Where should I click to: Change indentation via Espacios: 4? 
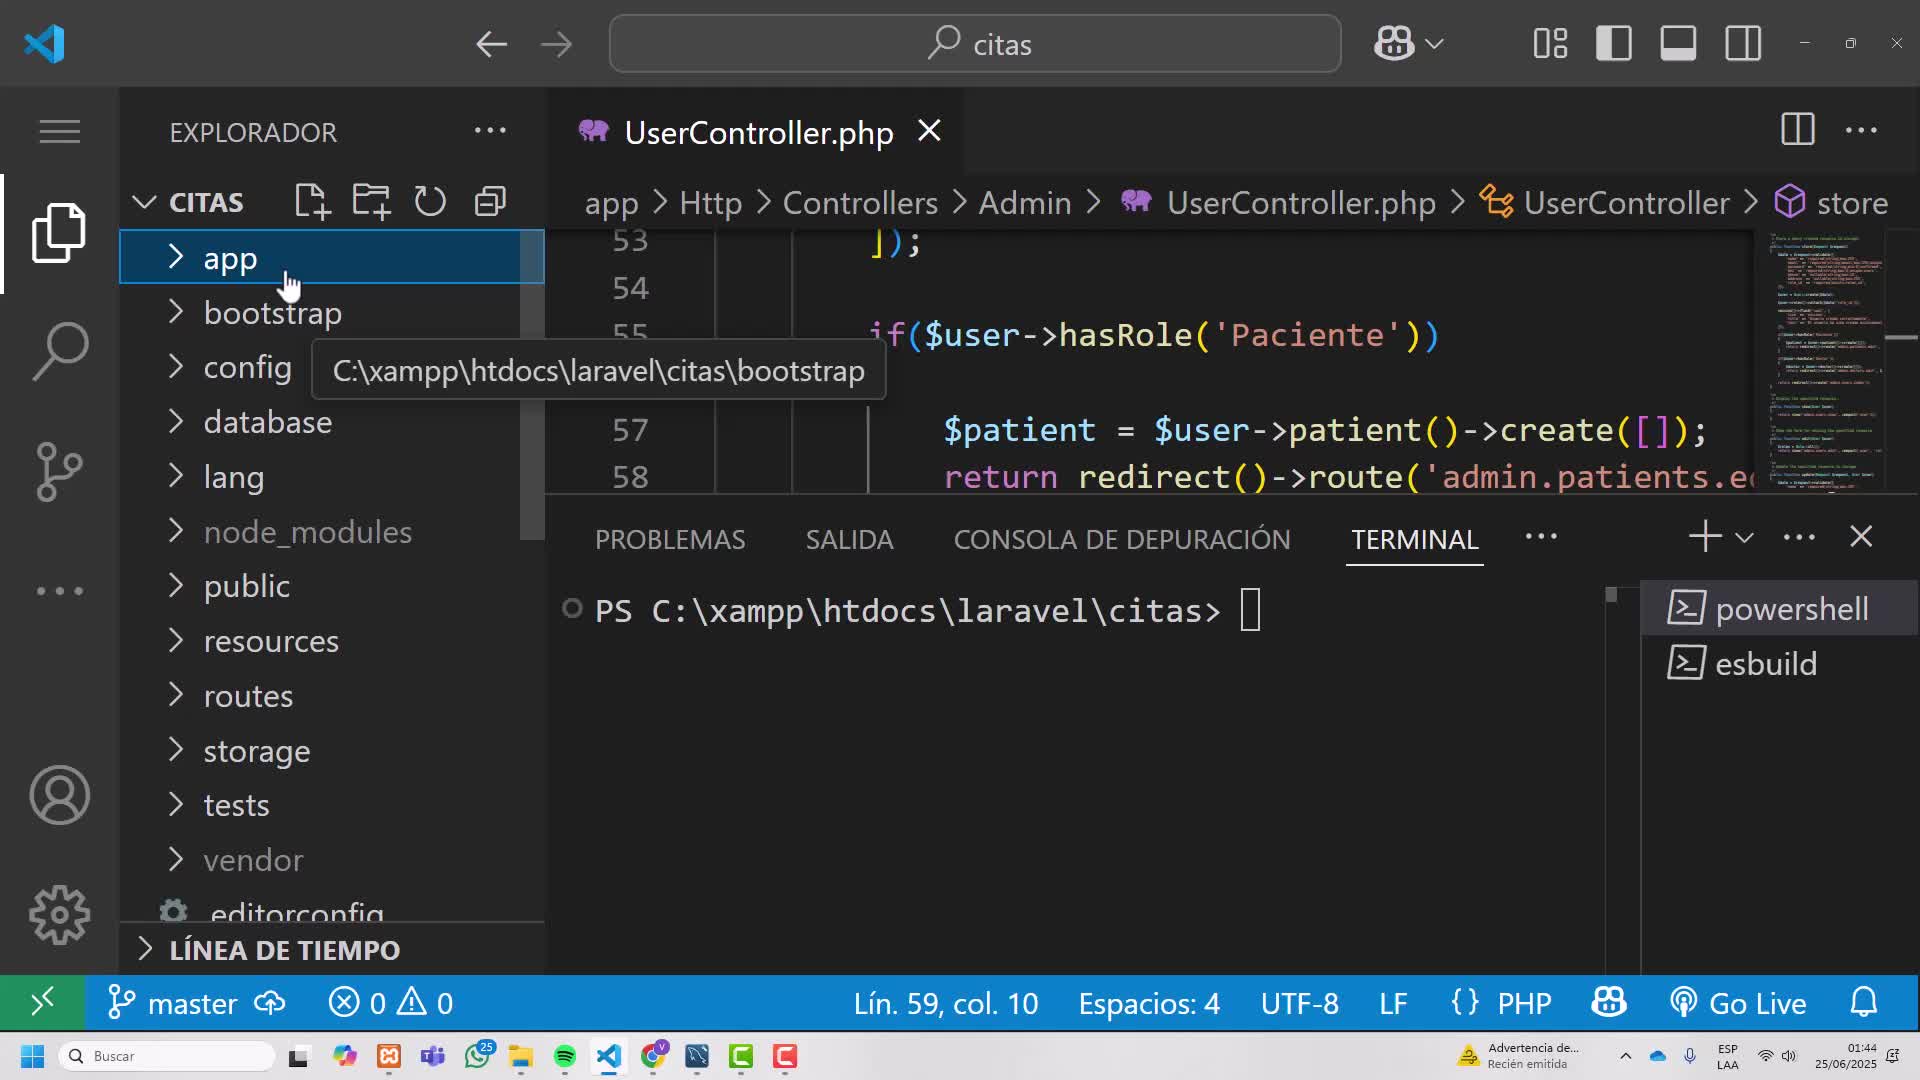click(x=1149, y=1002)
